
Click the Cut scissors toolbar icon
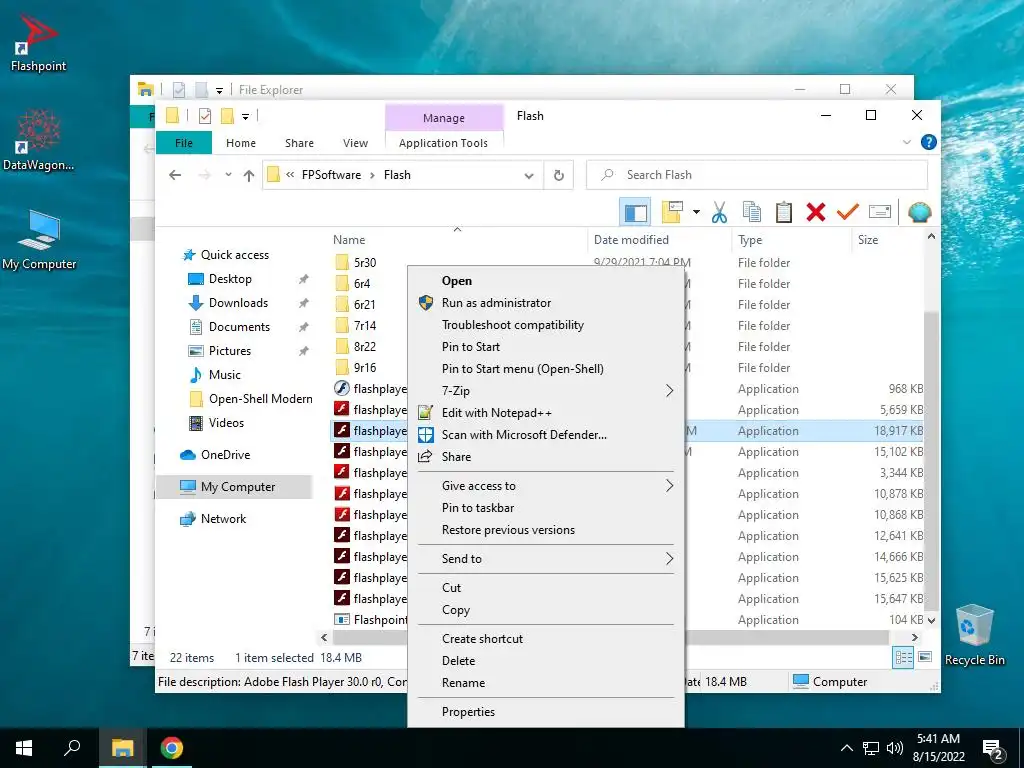click(719, 212)
